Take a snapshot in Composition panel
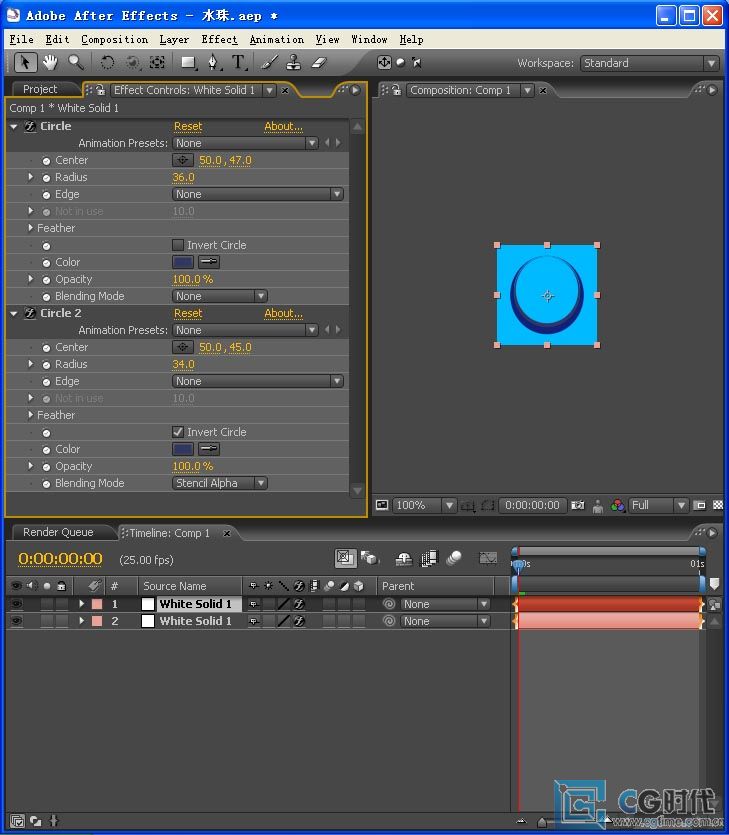This screenshot has width=729, height=835. click(x=578, y=505)
